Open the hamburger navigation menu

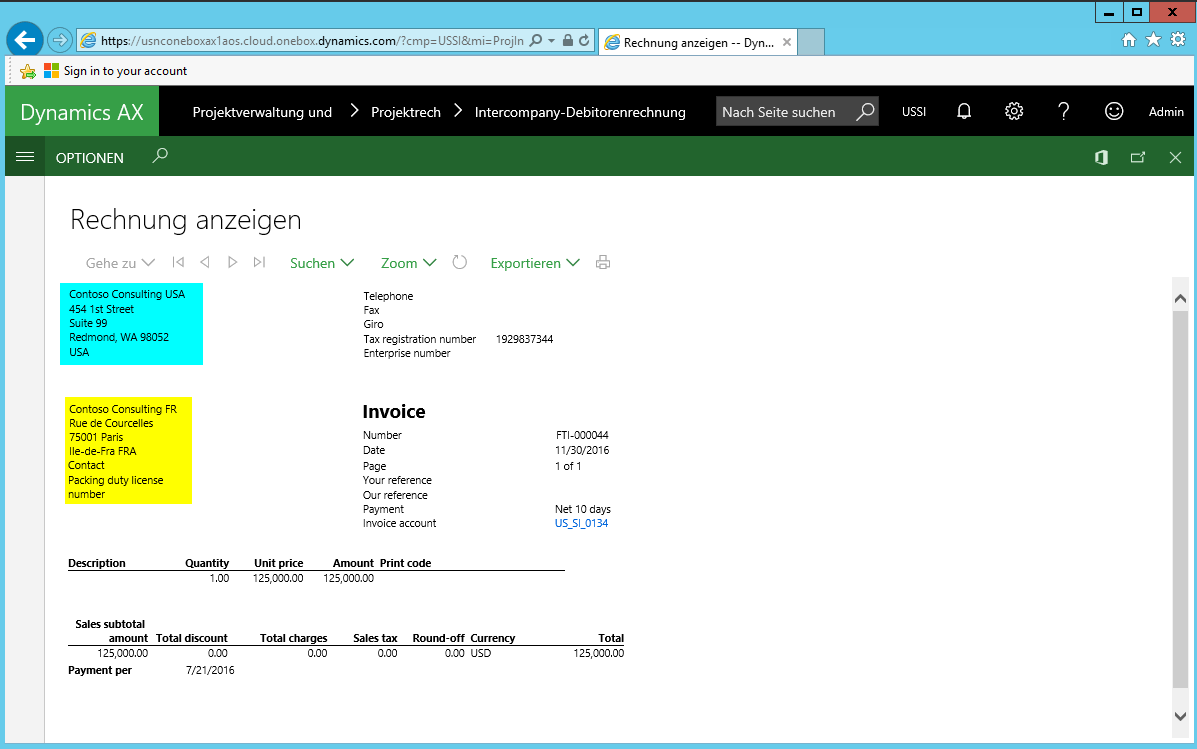tap(25, 157)
